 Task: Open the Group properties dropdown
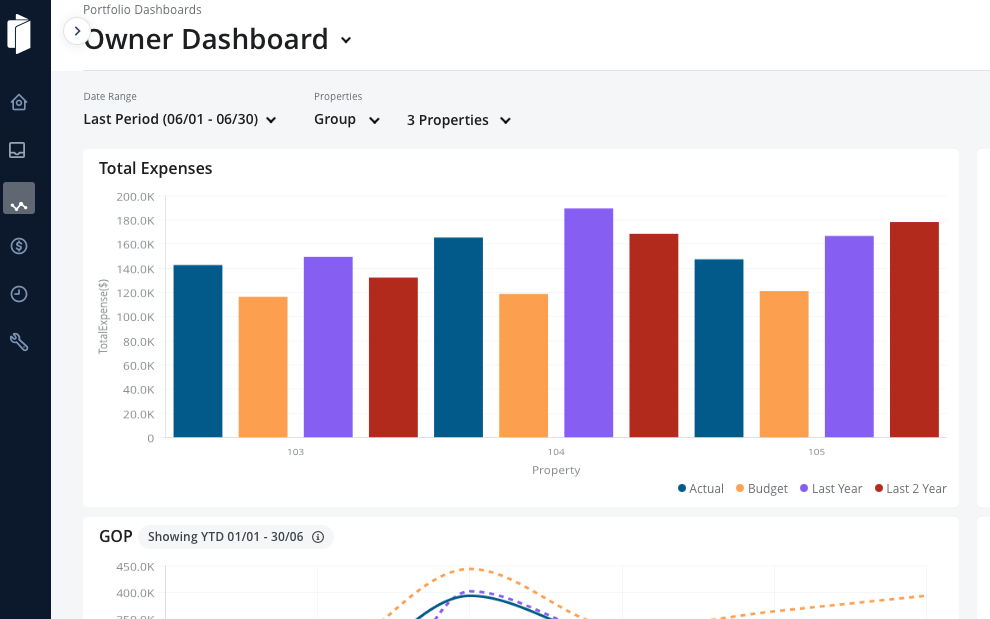347,119
